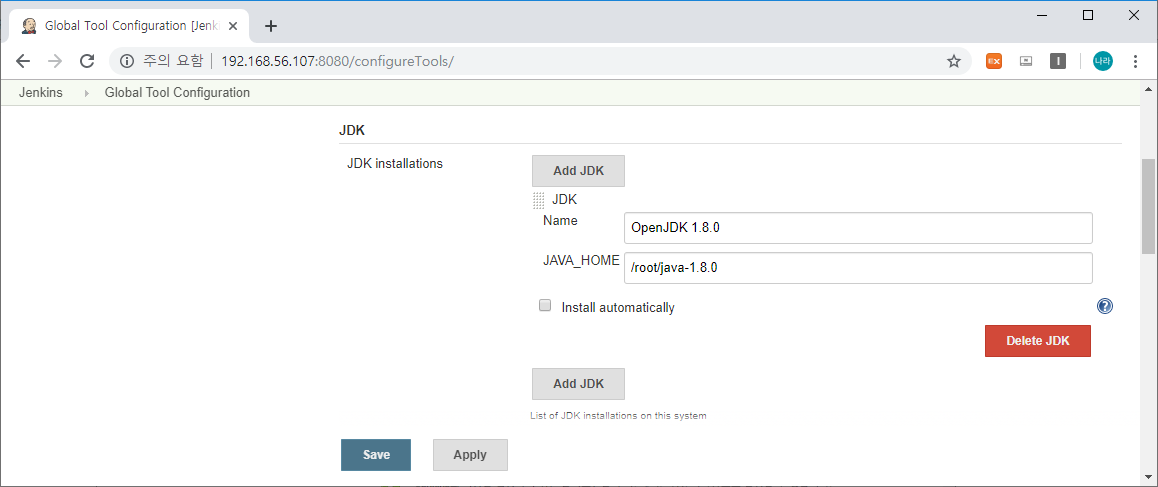Click the JDK Name input field

point(857,228)
